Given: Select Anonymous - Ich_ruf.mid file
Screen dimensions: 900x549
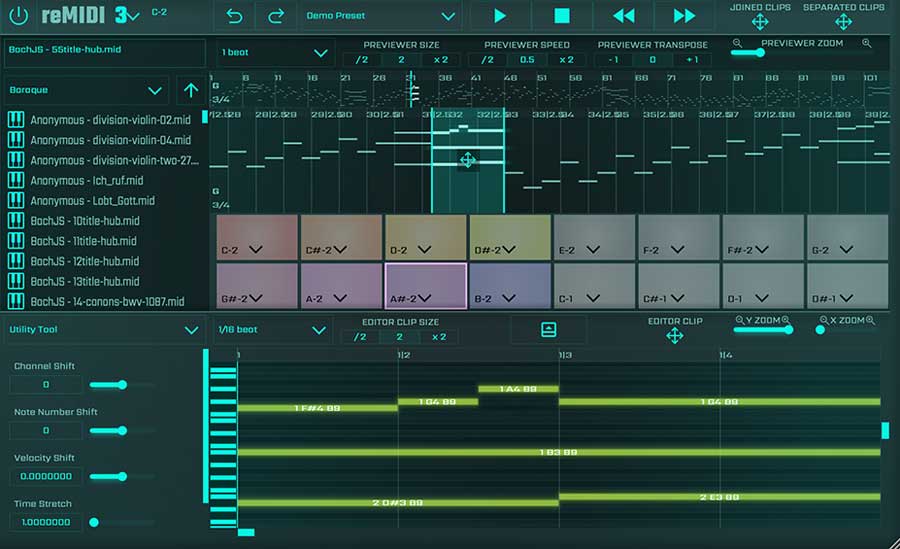Looking at the screenshot, I should [x=87, y=180].
